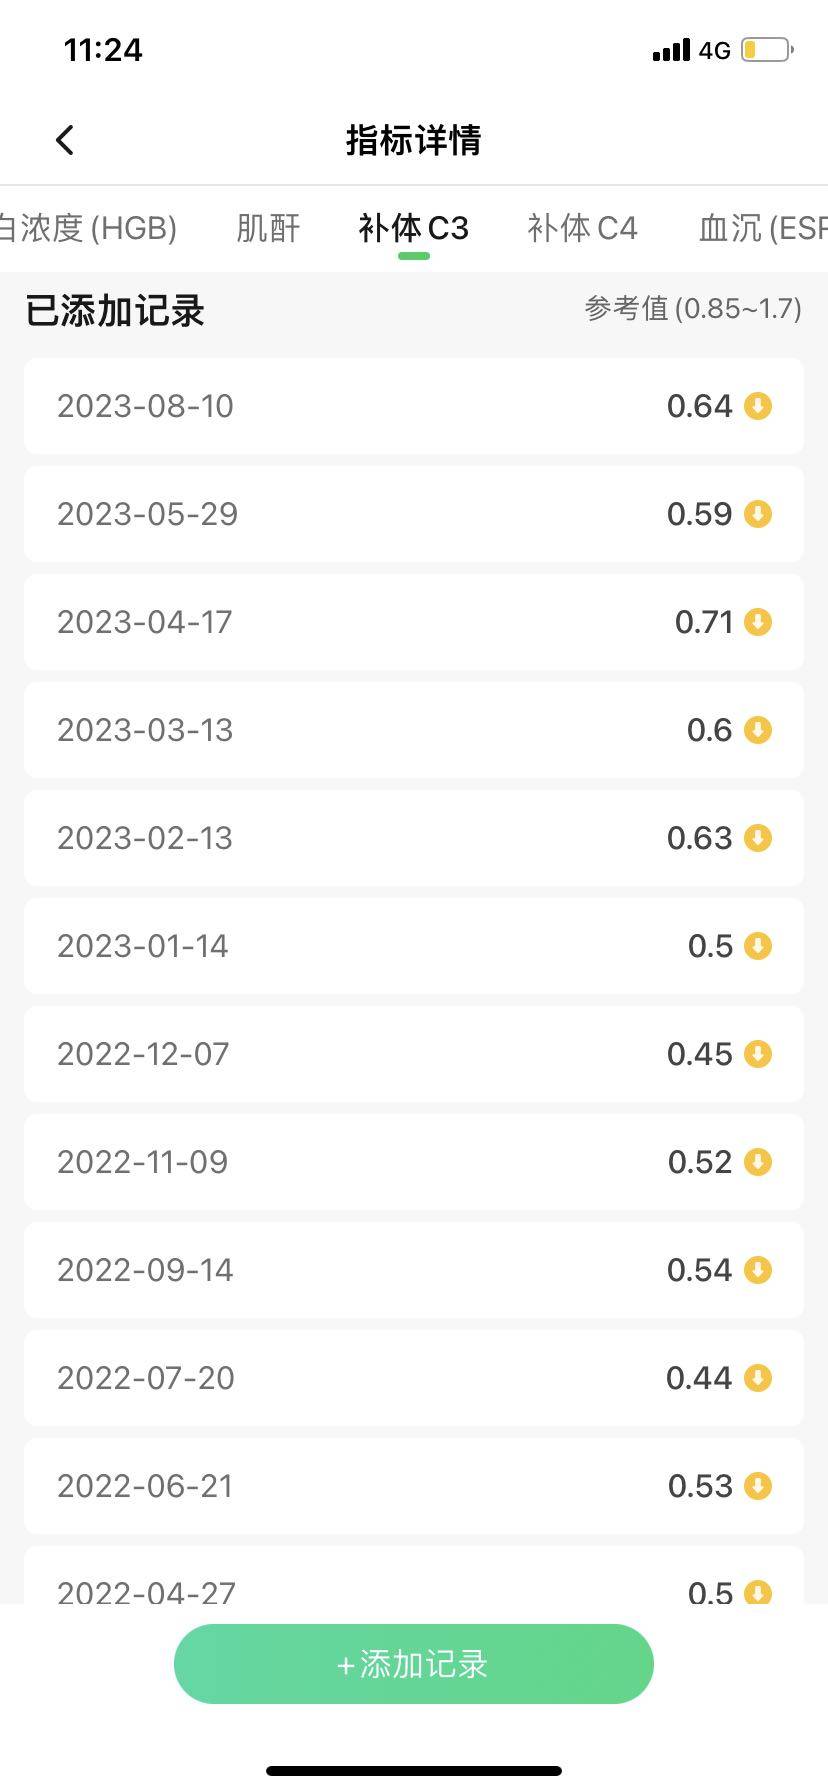The width and height of the screenshot is (828, 1792).
Task: Open the 2023-05-29 record
Action: pos(414,514)
